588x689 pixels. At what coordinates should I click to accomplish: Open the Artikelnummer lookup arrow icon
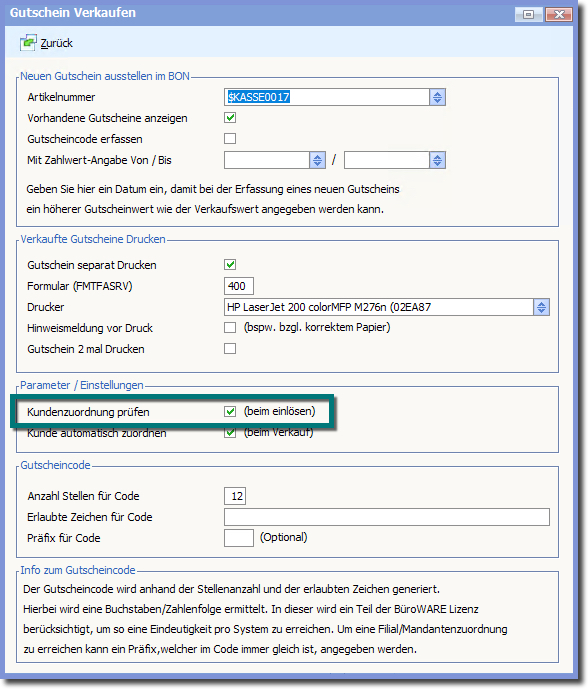(x=437, y=97)
